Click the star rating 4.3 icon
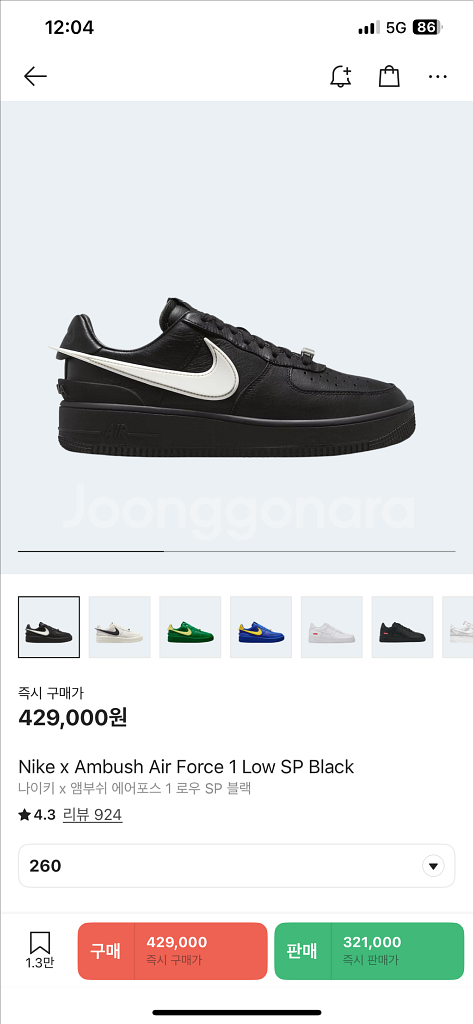The height and width of the screenshot is (1024, 473). click(x=25, y=814)
